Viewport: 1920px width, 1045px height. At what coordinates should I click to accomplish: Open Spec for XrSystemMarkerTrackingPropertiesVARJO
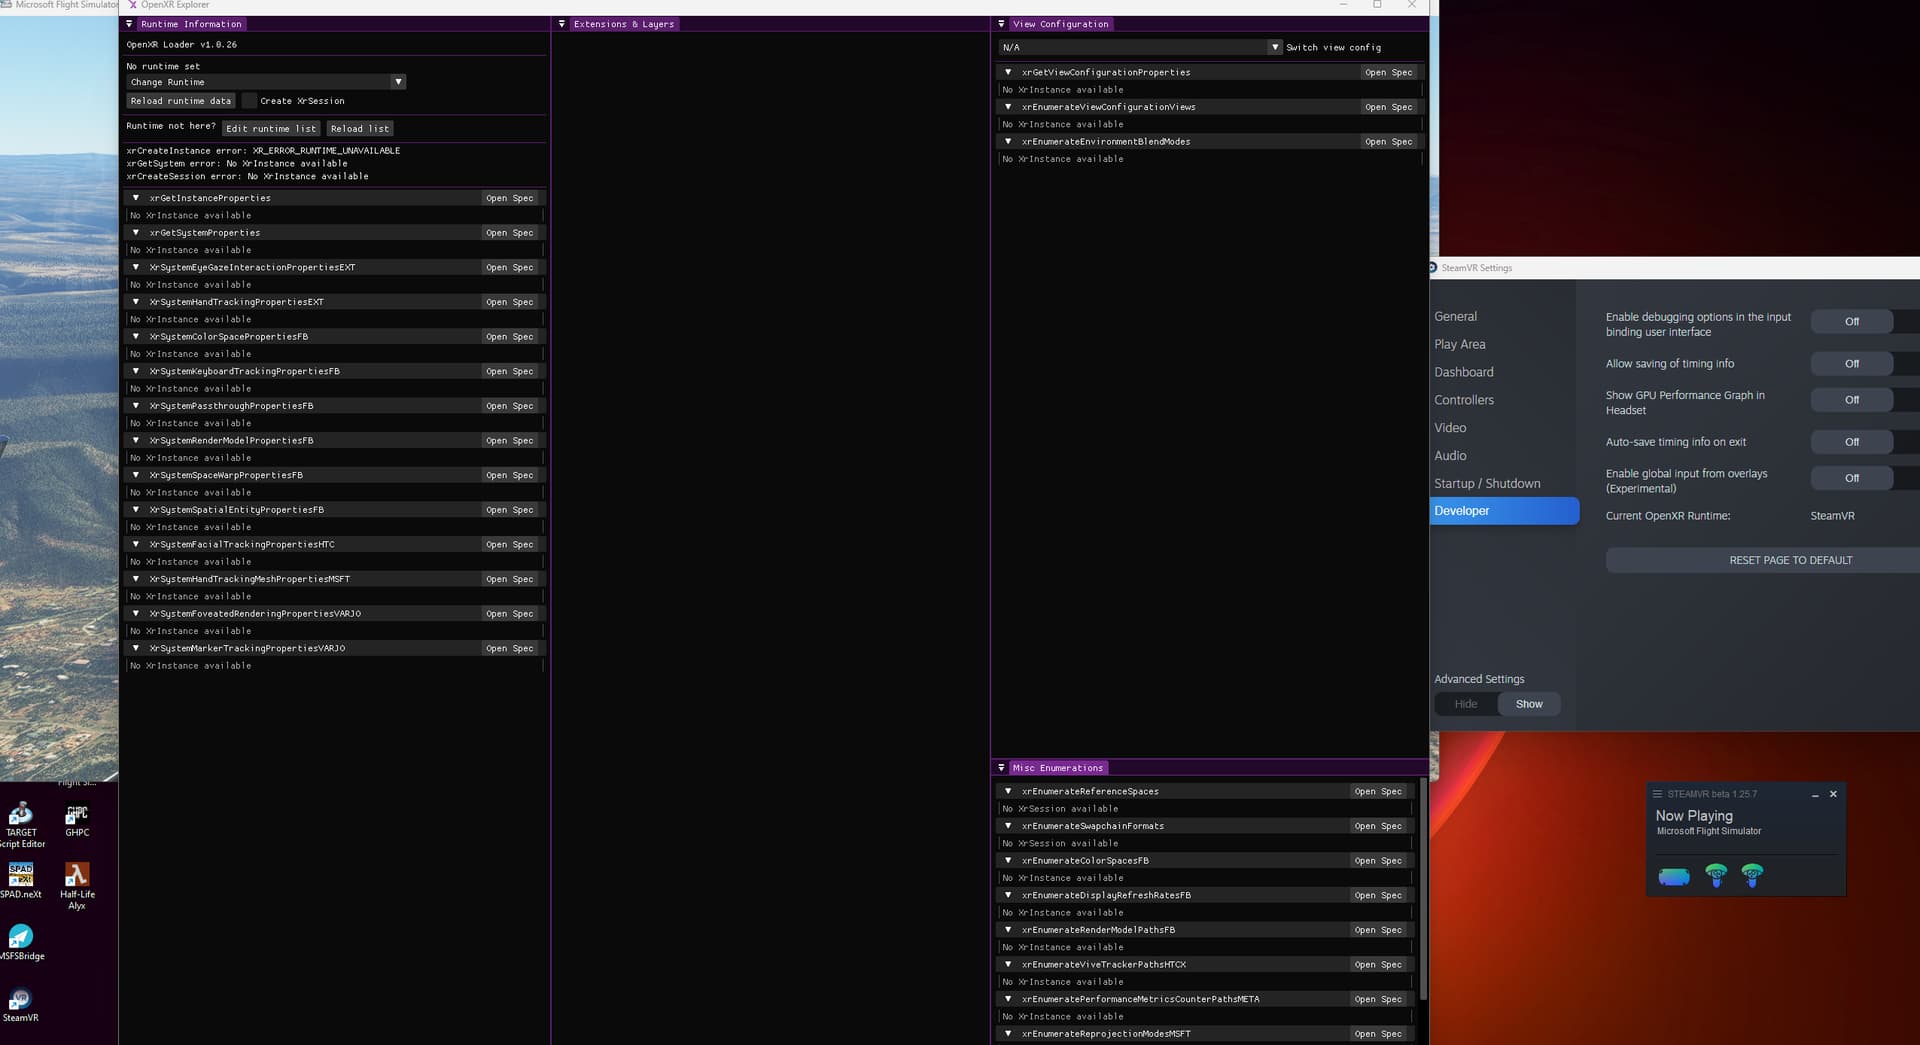(510, 649)
